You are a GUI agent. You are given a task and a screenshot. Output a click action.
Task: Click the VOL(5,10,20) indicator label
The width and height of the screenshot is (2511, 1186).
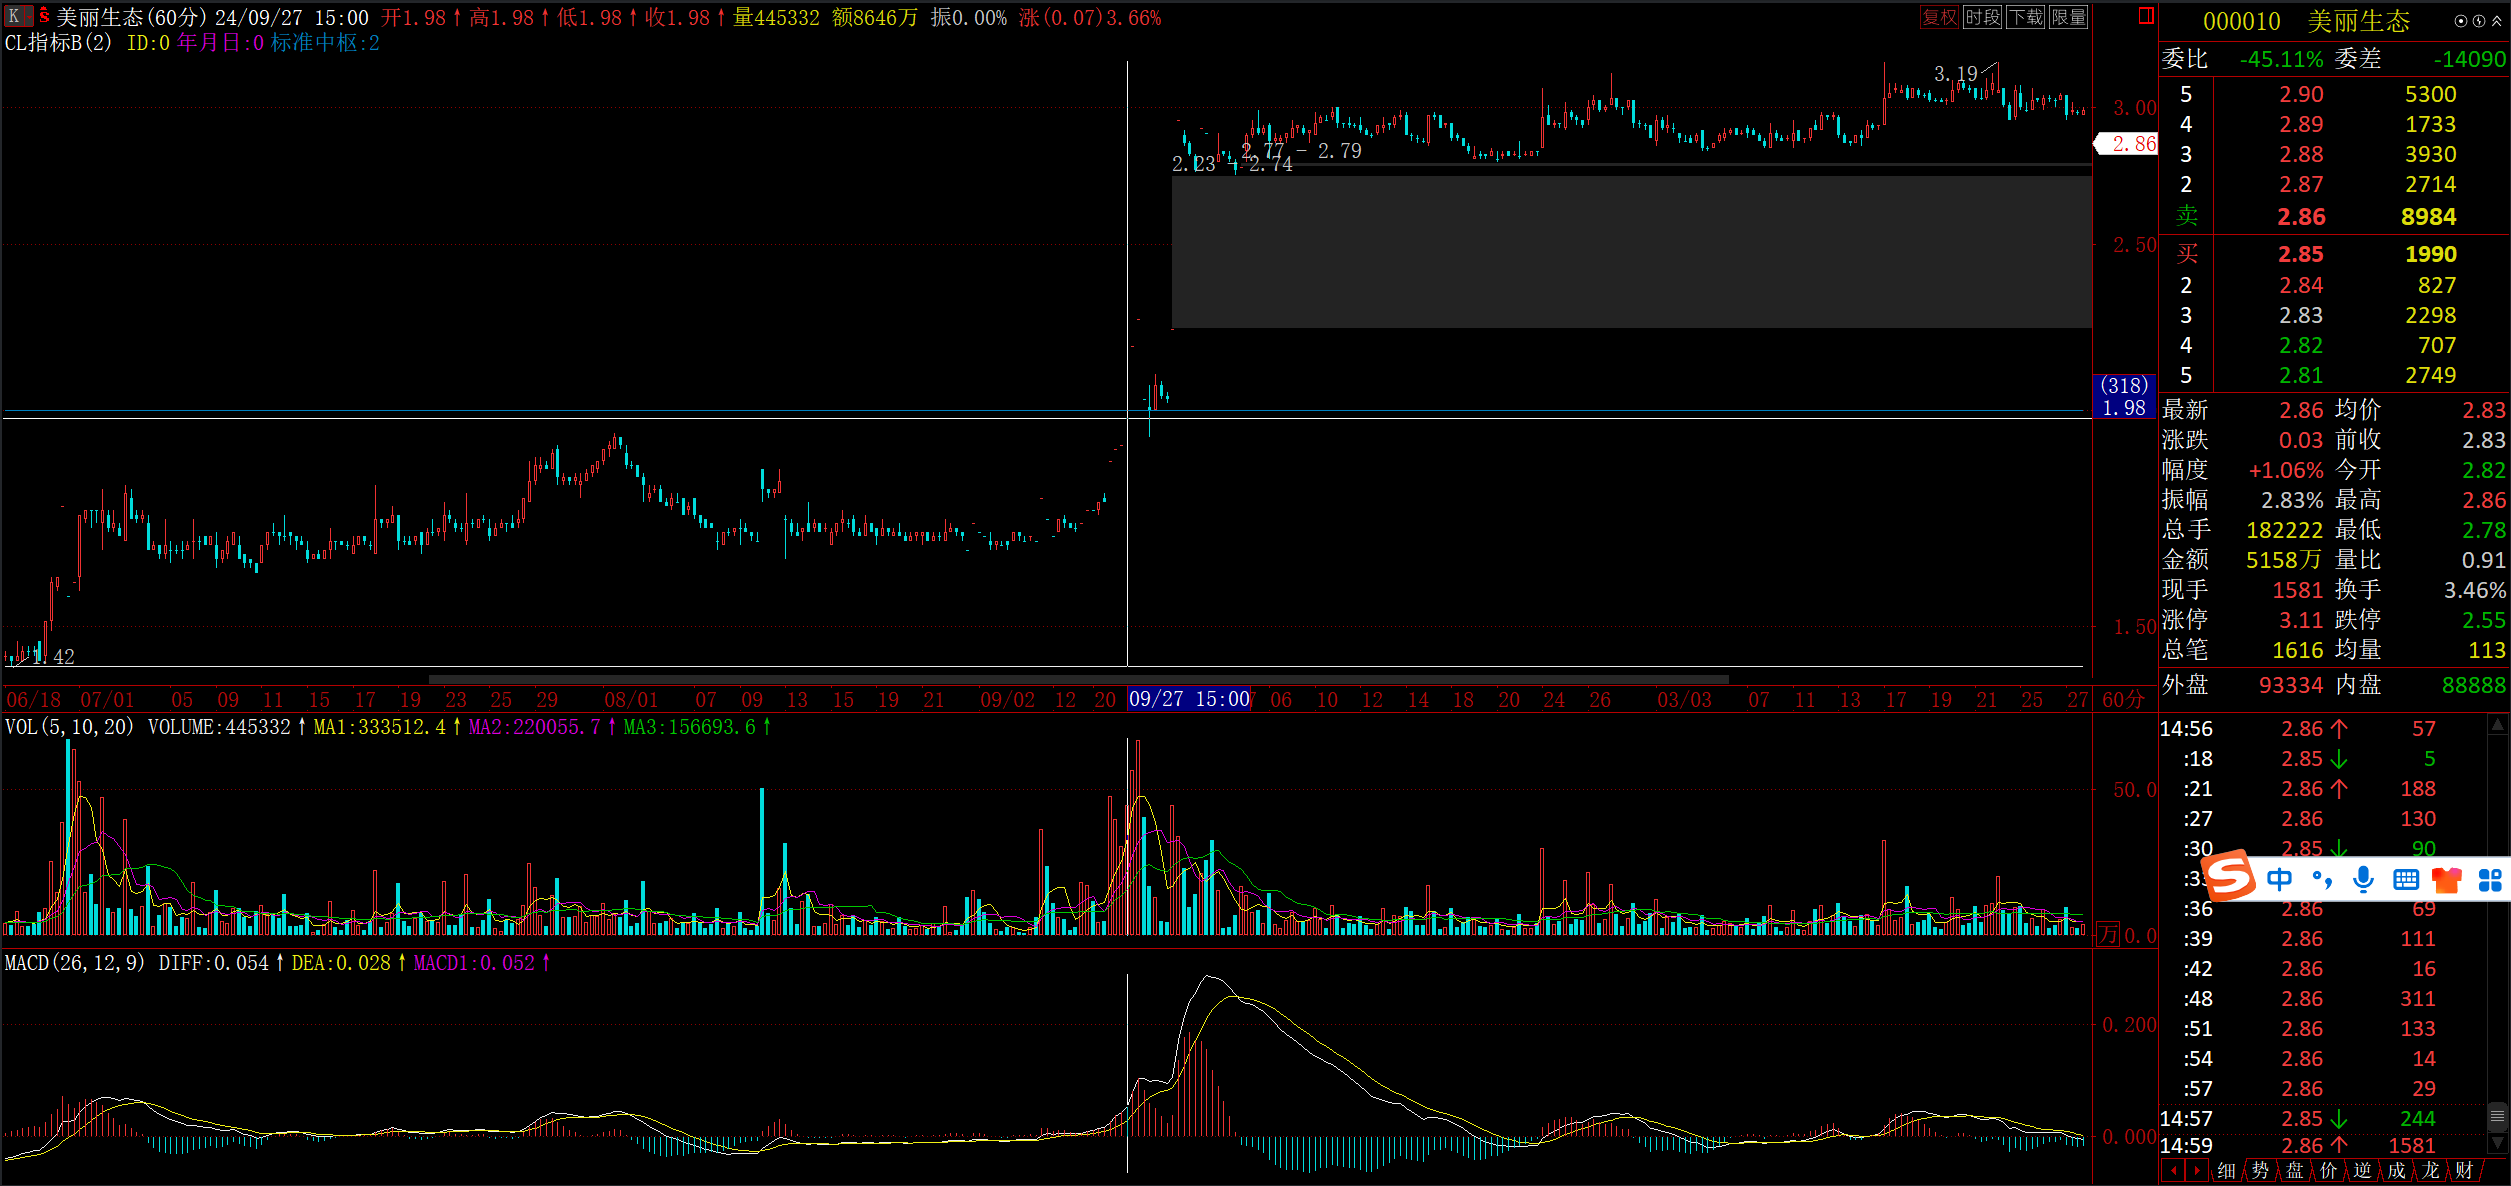tap(69, 727)
